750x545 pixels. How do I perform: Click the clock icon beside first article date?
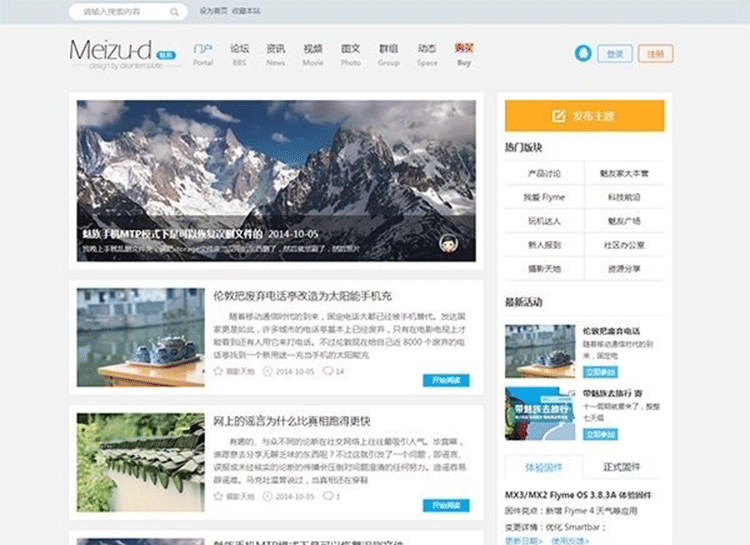pyautogui.click(x=267, y=371)
